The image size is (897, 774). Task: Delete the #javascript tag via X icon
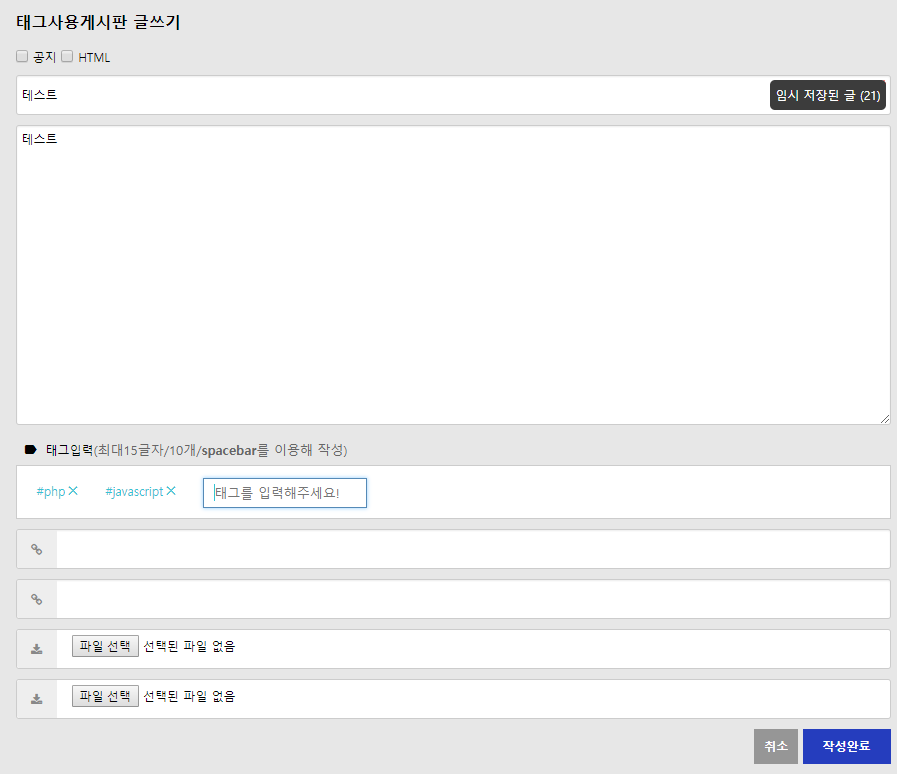click(x=171, y=491)
